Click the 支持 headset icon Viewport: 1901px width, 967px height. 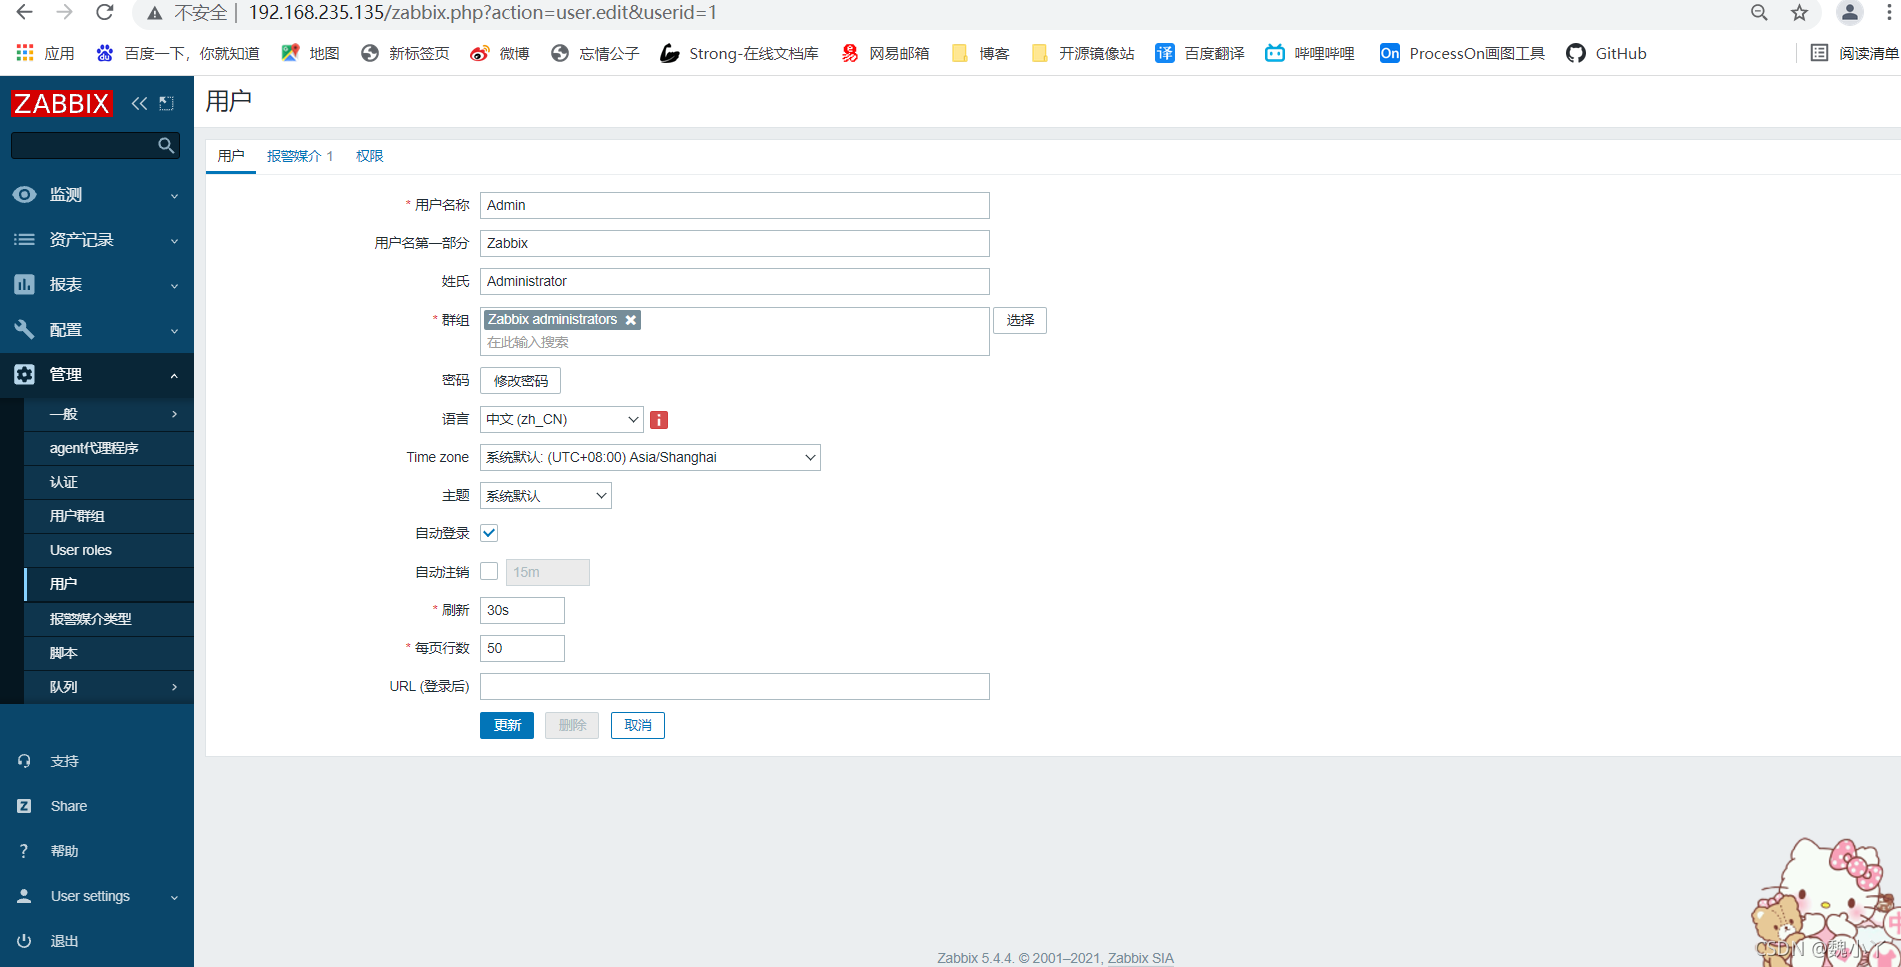24,761
